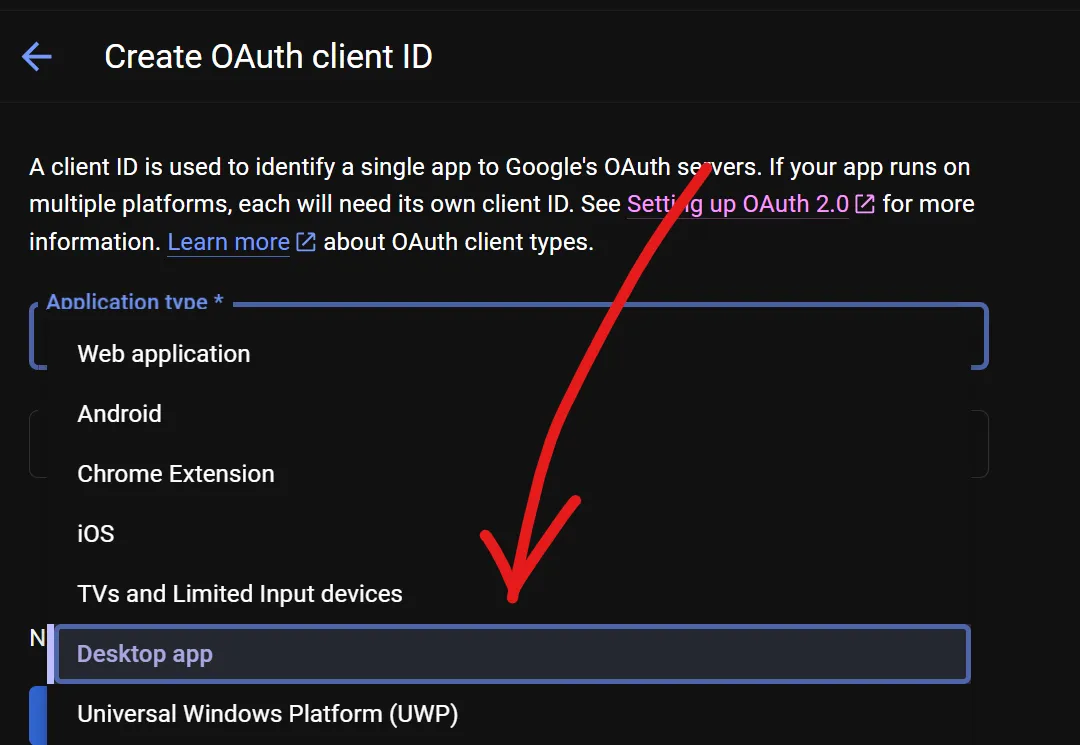Go back using the arrow icon
The image size is (1080, 745).
[37, 56]
